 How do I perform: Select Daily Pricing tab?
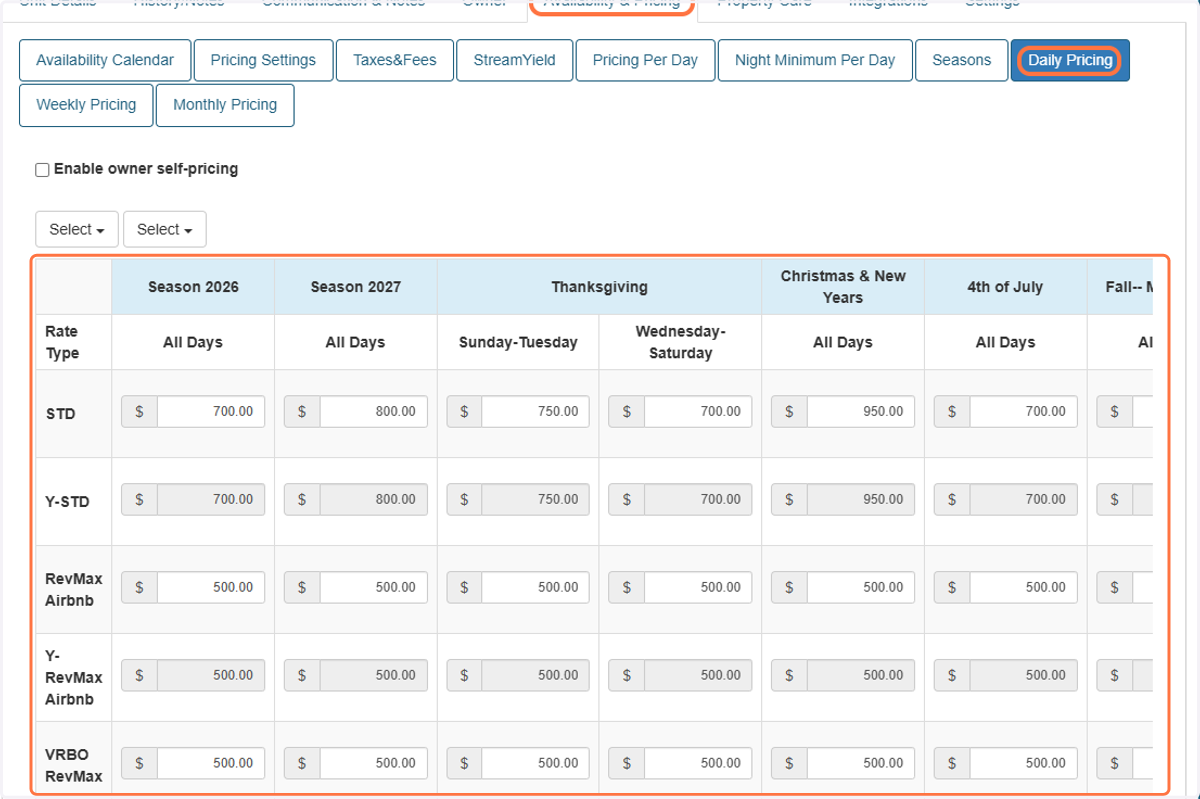tap(1070, 60)
